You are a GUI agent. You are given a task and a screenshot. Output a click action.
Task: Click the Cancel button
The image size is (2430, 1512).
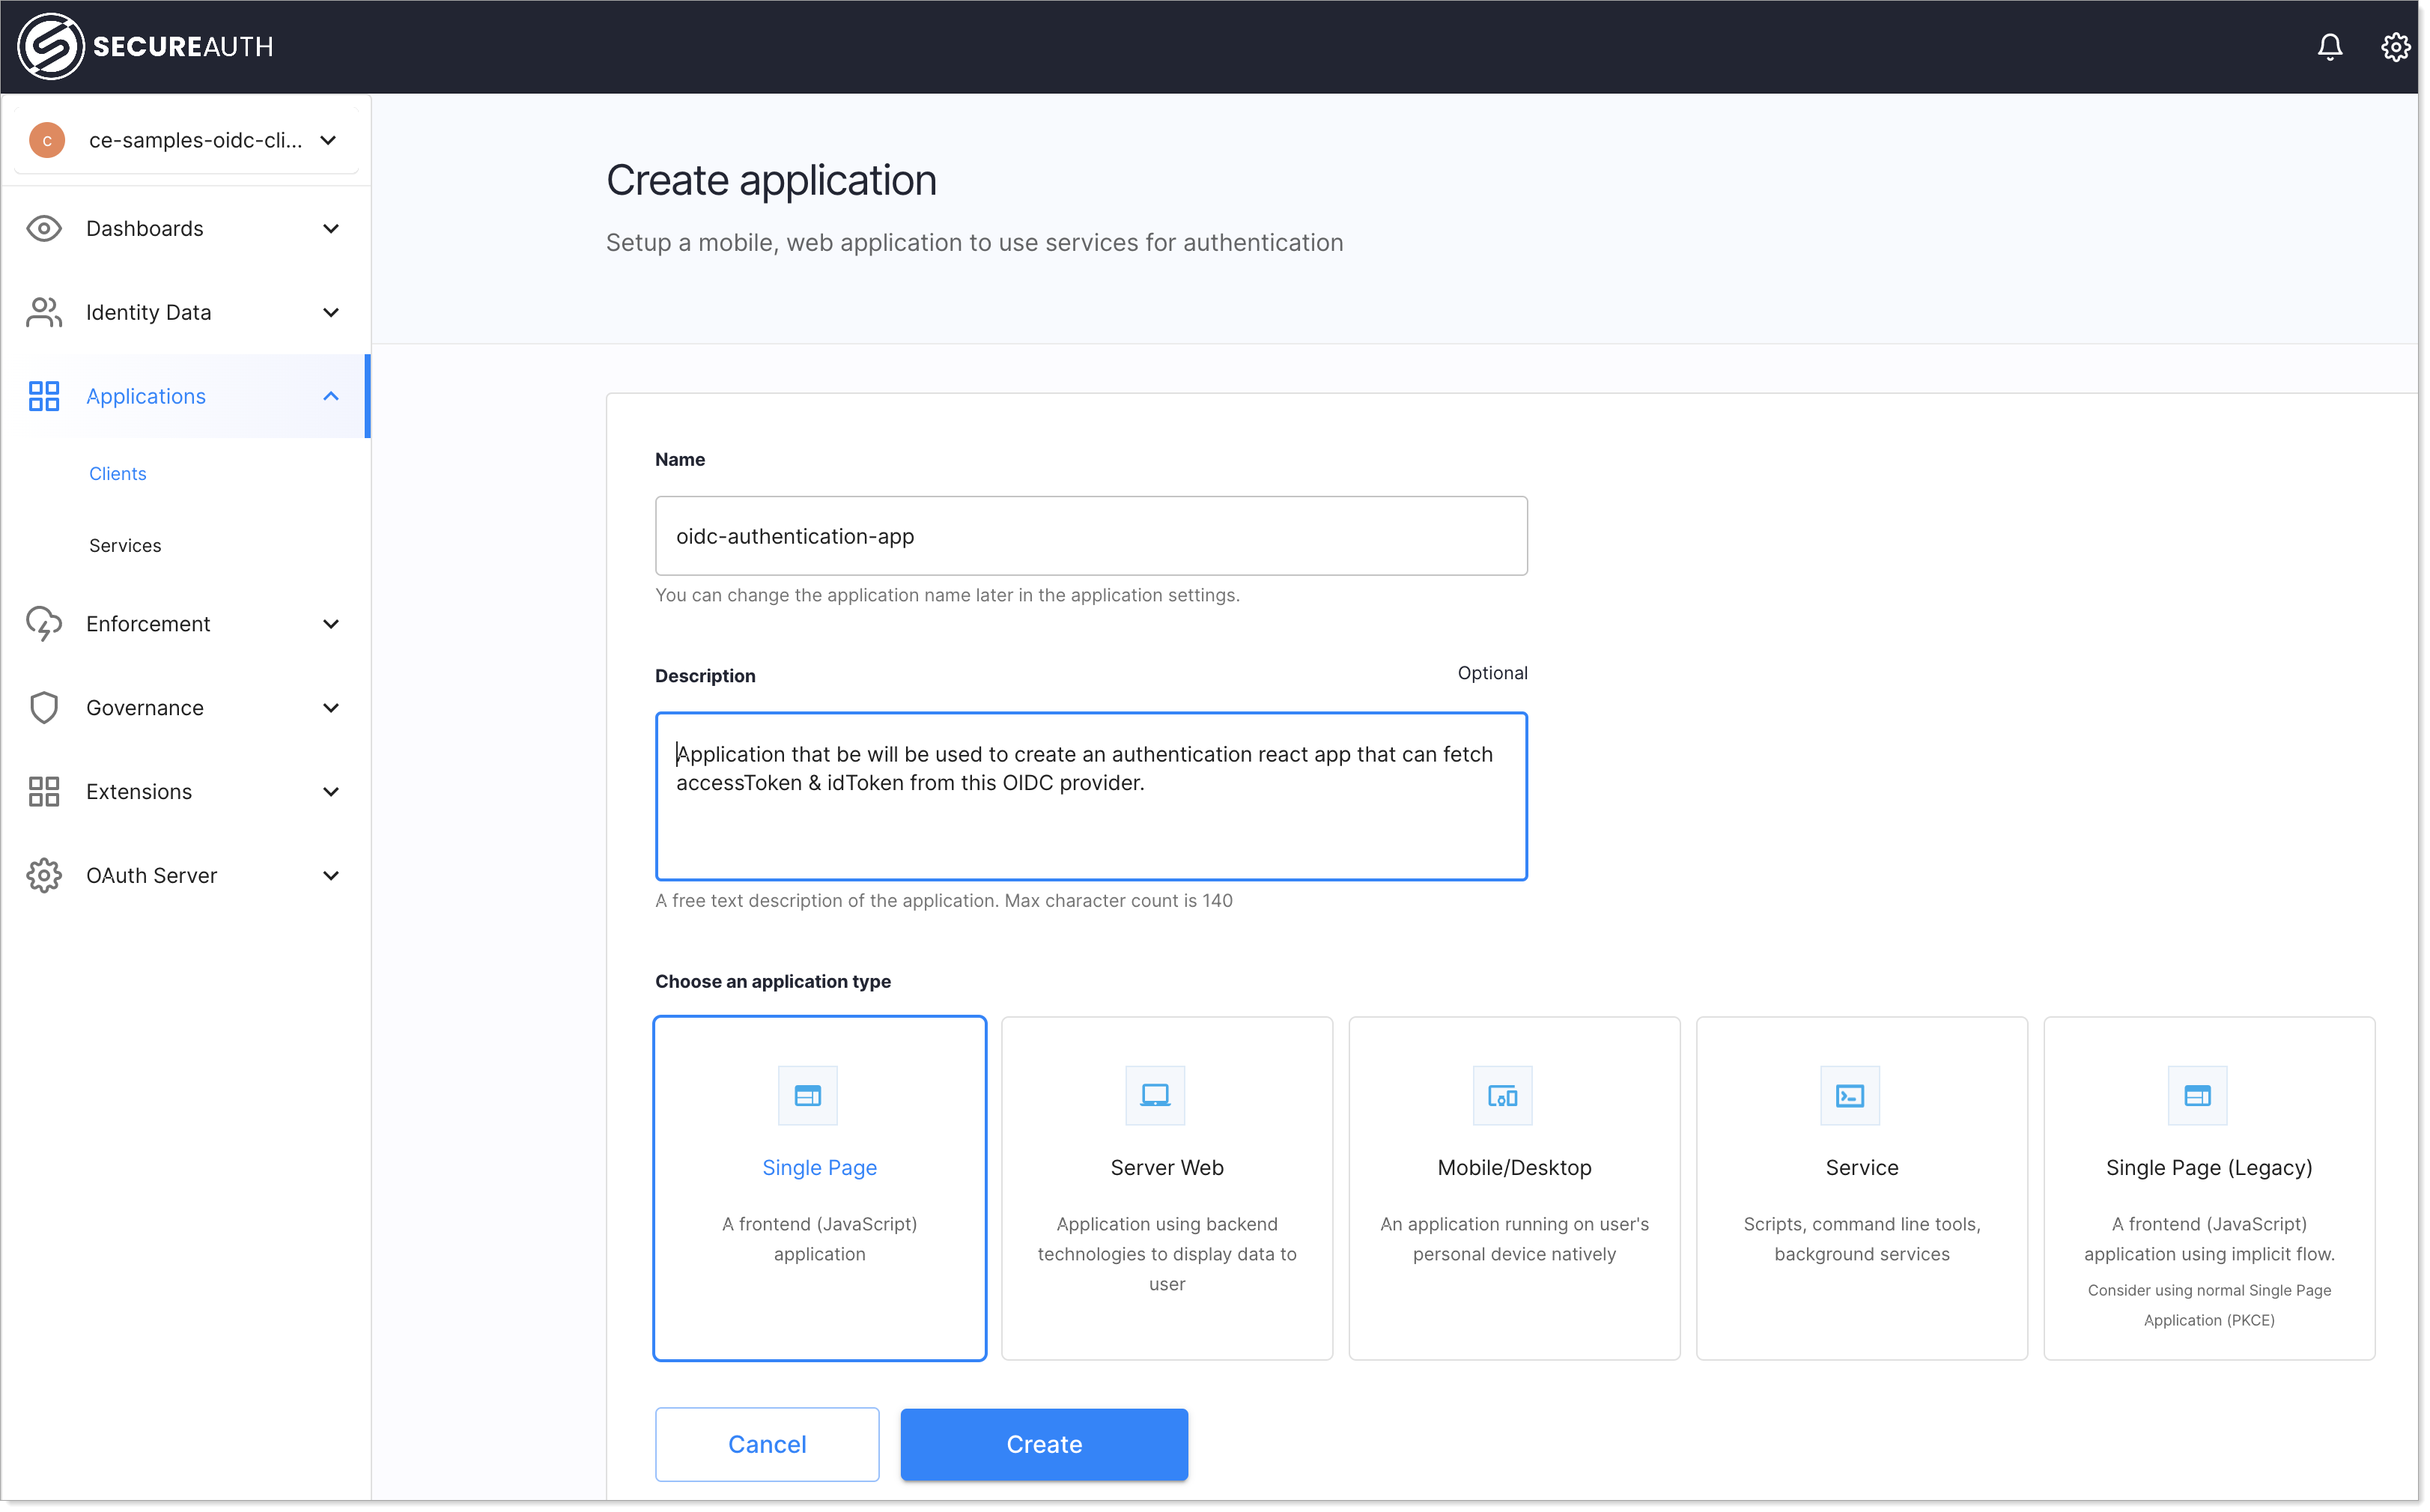pos(767,1445)
